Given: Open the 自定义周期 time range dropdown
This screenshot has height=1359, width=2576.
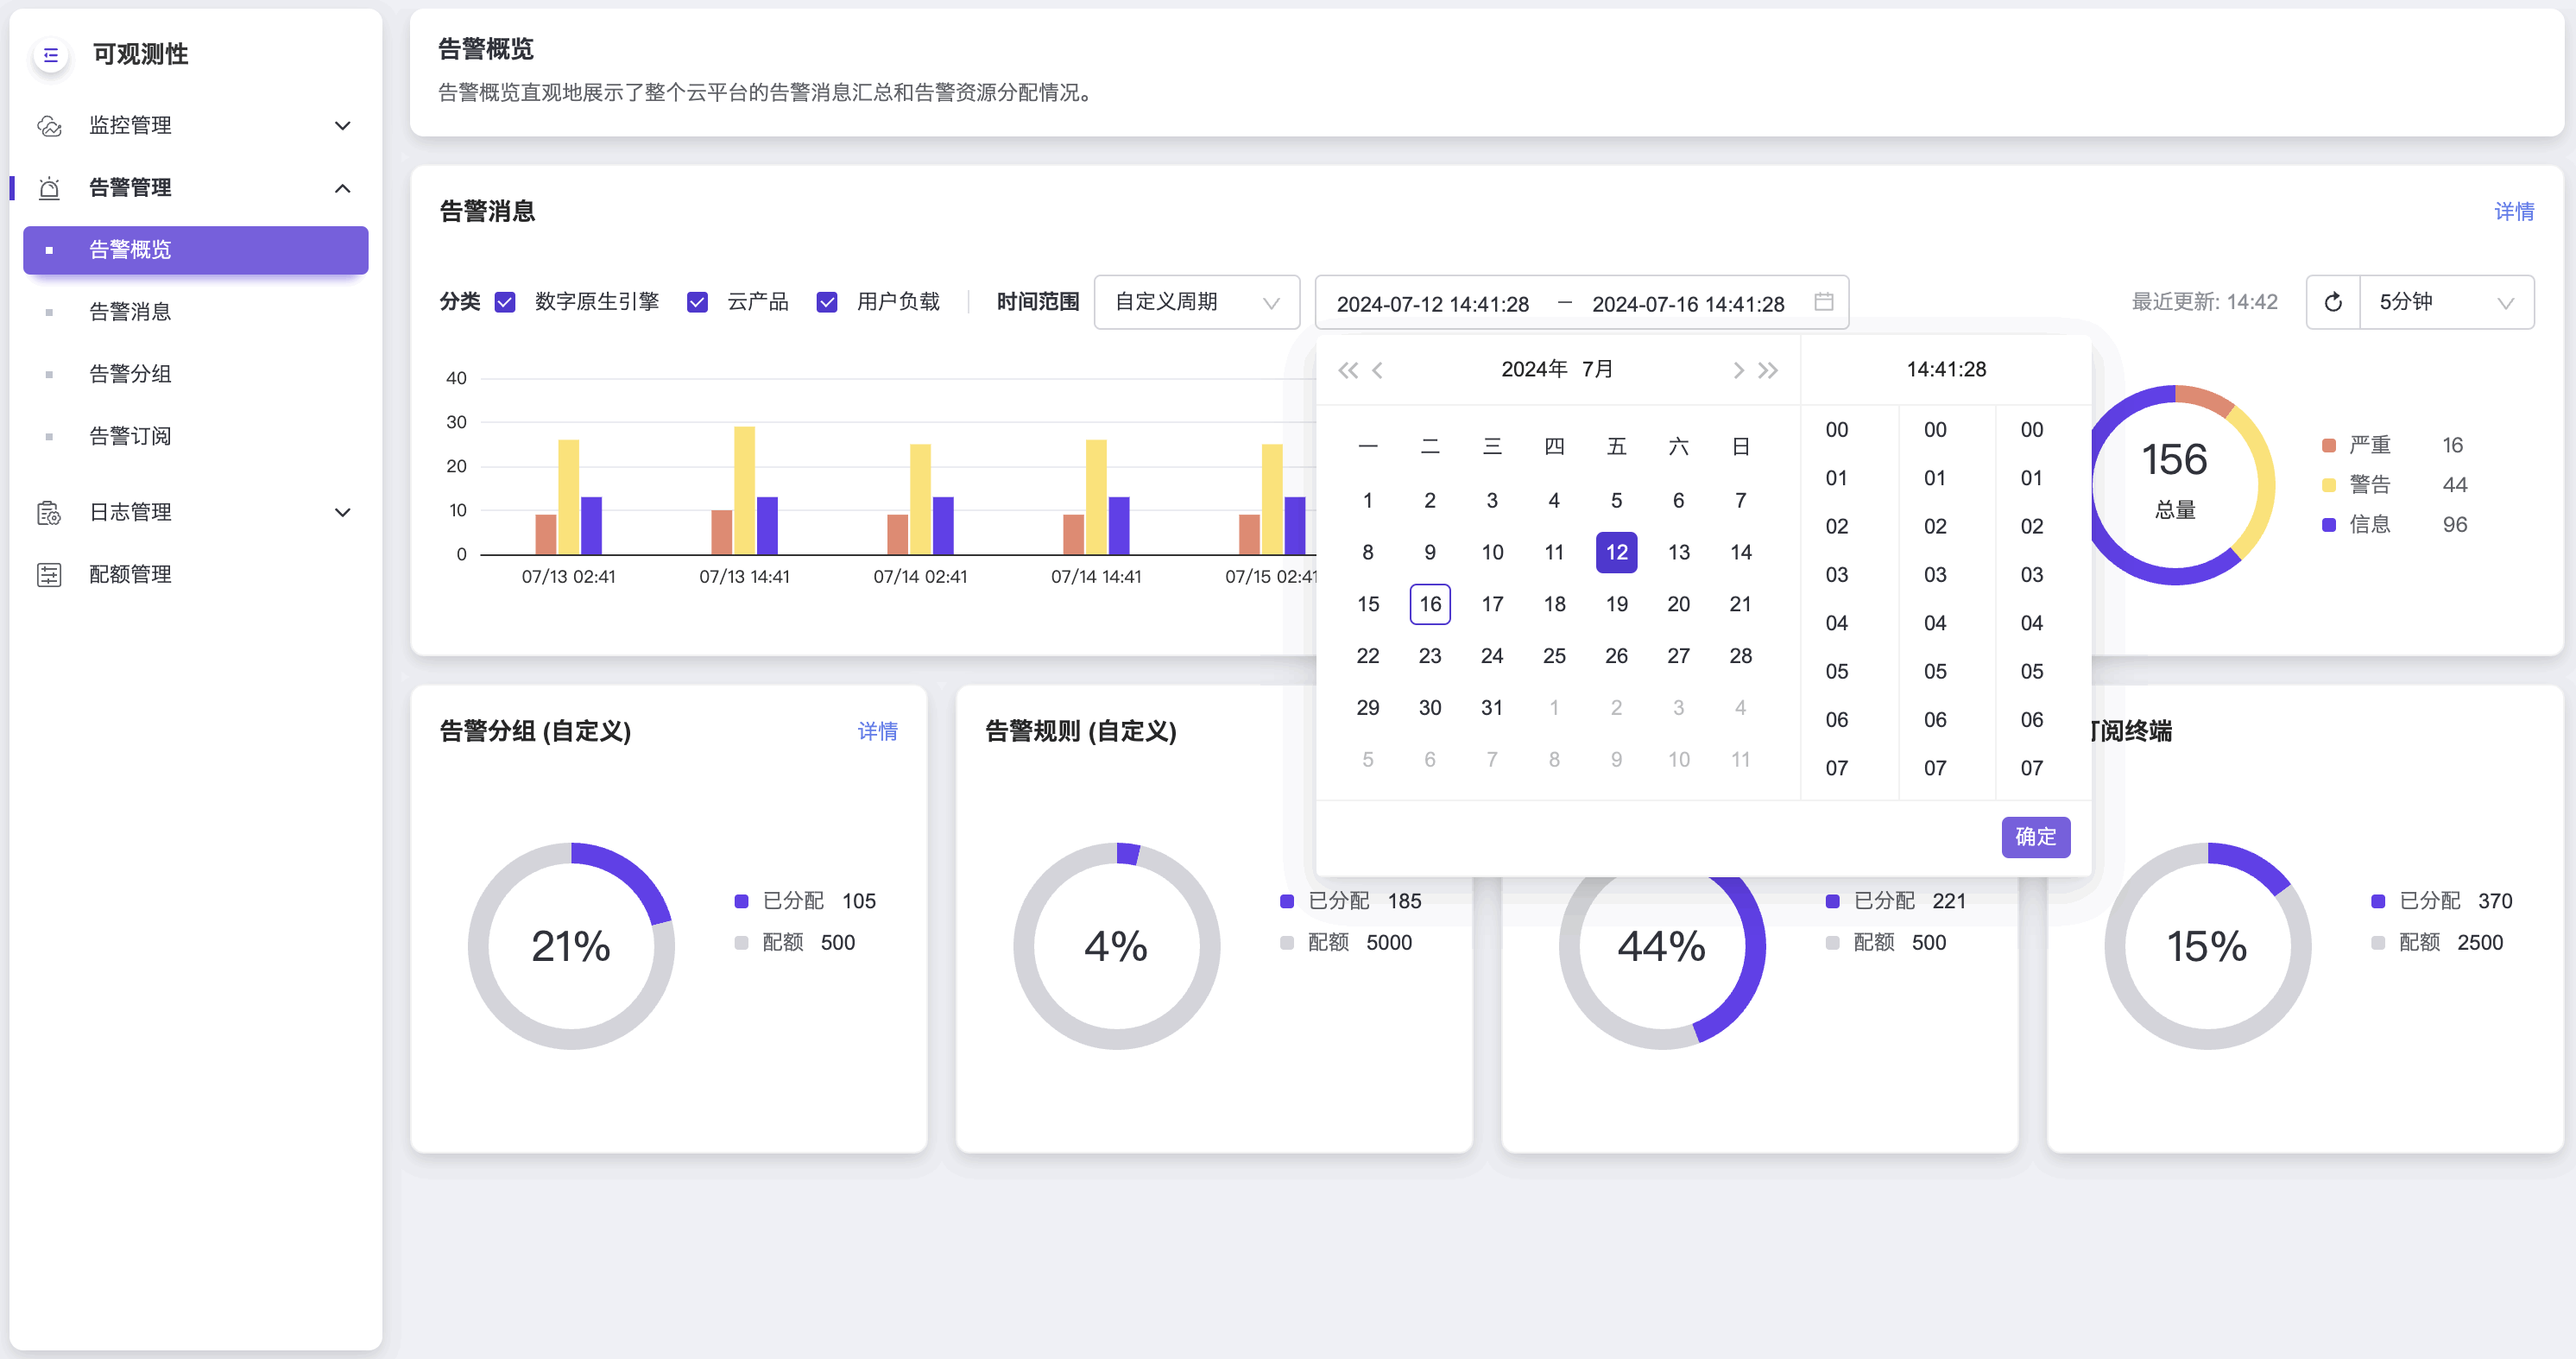Looking at the screenshot, I should [1196, 302].
